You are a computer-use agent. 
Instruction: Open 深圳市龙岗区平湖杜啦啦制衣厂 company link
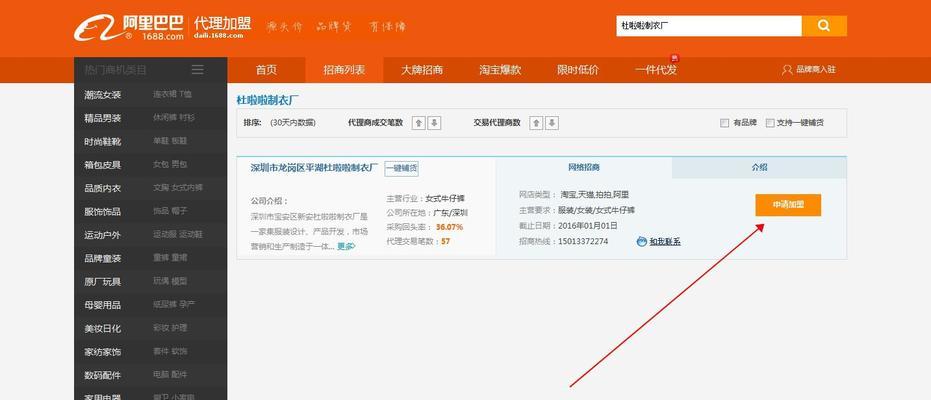pos(314,168)
